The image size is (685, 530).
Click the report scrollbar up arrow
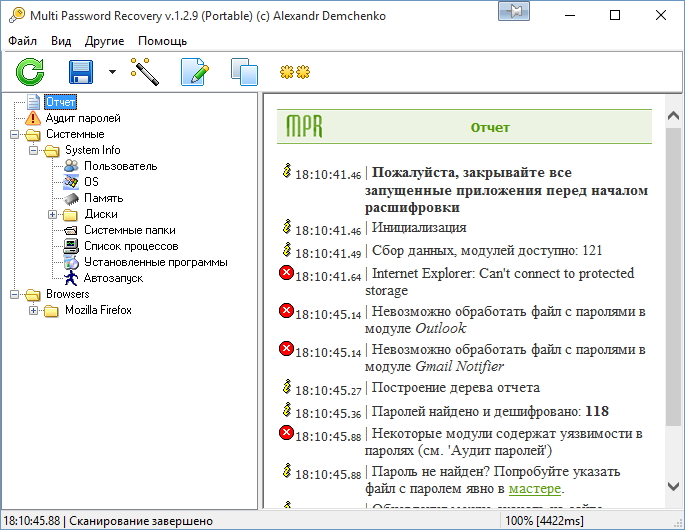pyautogui.click(x=673, y=116)
